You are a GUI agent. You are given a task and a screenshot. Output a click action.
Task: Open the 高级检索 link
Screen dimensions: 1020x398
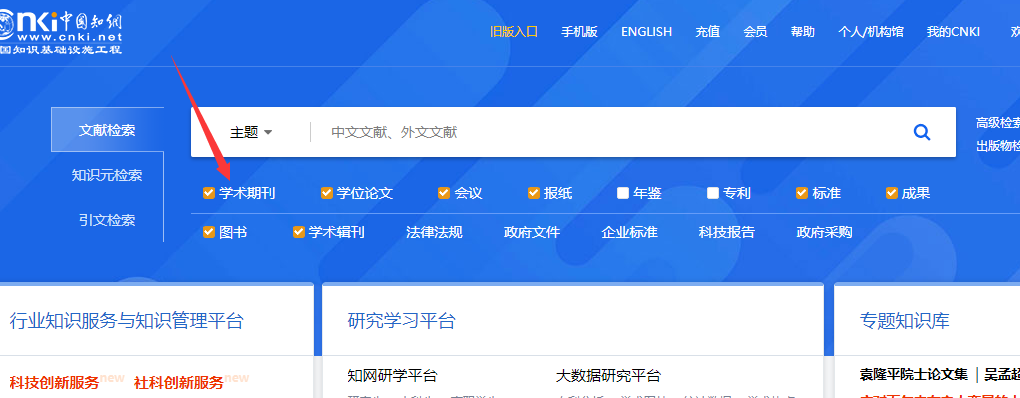(x=998, y=123)
